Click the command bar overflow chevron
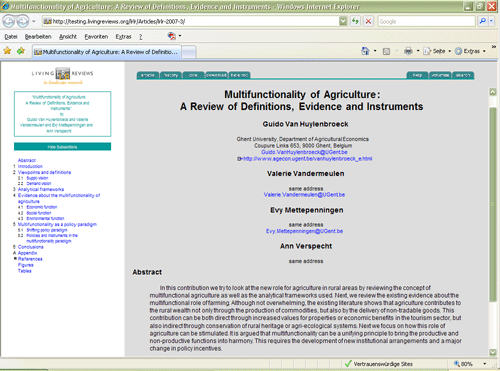 [494, 47]
